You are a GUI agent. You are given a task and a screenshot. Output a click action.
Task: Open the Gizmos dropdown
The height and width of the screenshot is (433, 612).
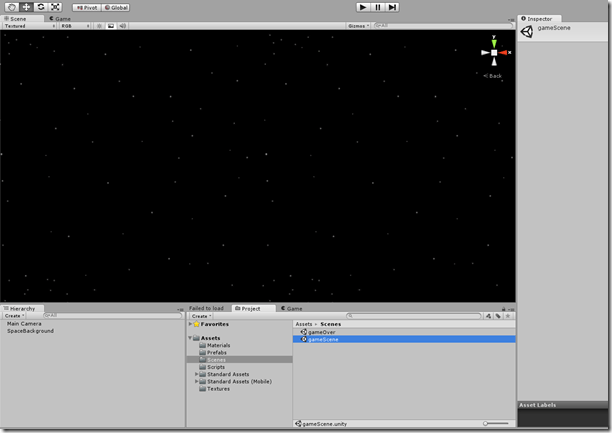coord(358,25)
